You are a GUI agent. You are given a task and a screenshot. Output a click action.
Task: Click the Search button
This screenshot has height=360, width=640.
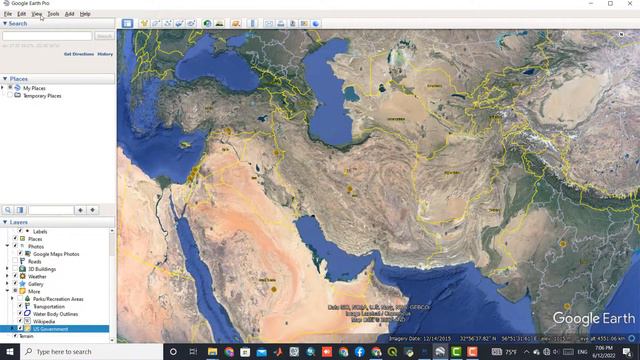[x=104, y=36]
